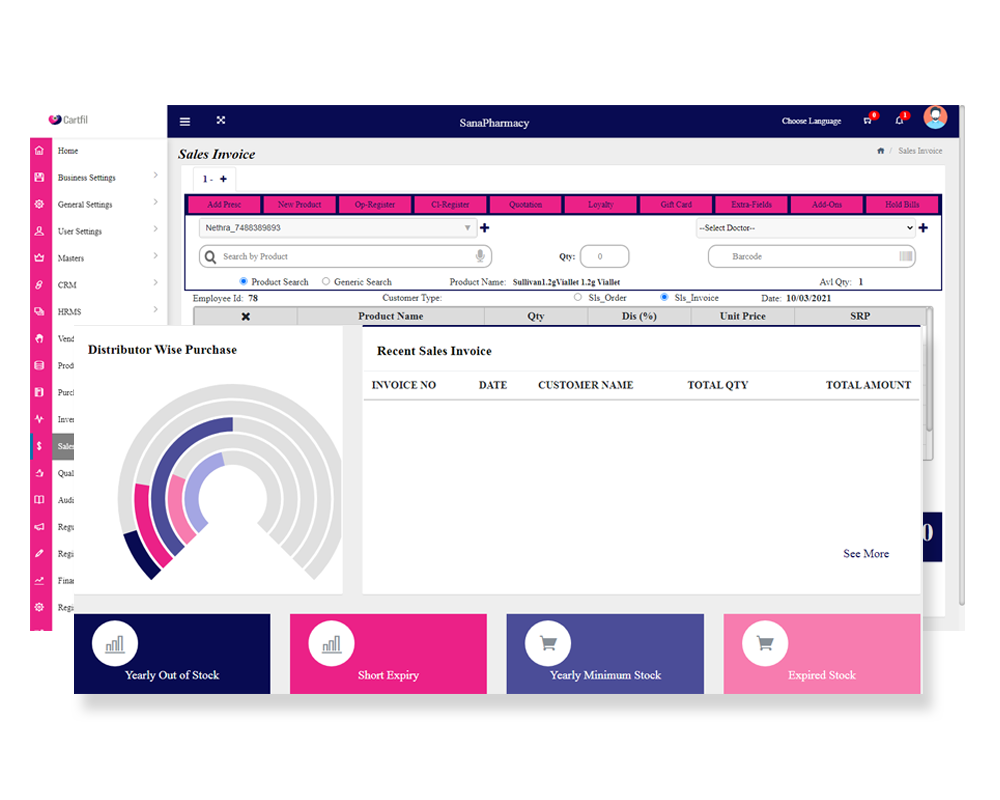1000x800 pixels.
Task: Select the Product Search radio button
Action: (244, 282)
